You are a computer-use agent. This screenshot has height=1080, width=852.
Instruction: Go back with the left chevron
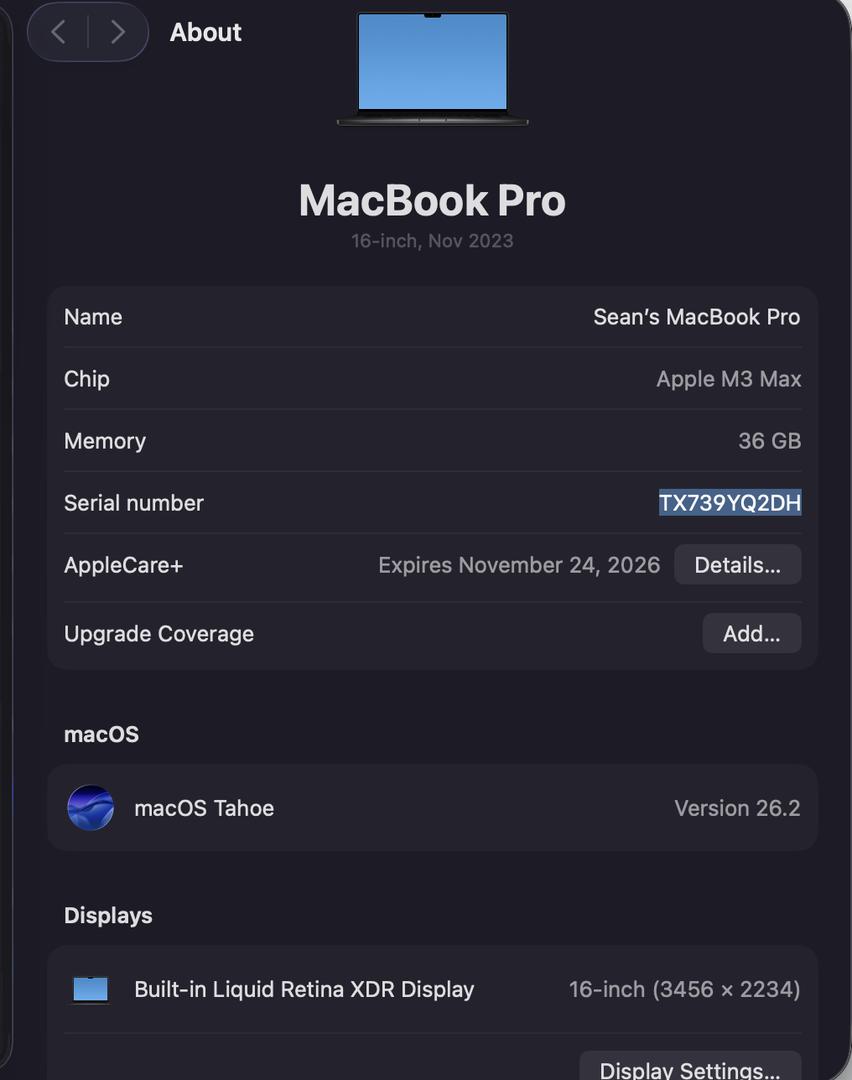click(58, 32)
